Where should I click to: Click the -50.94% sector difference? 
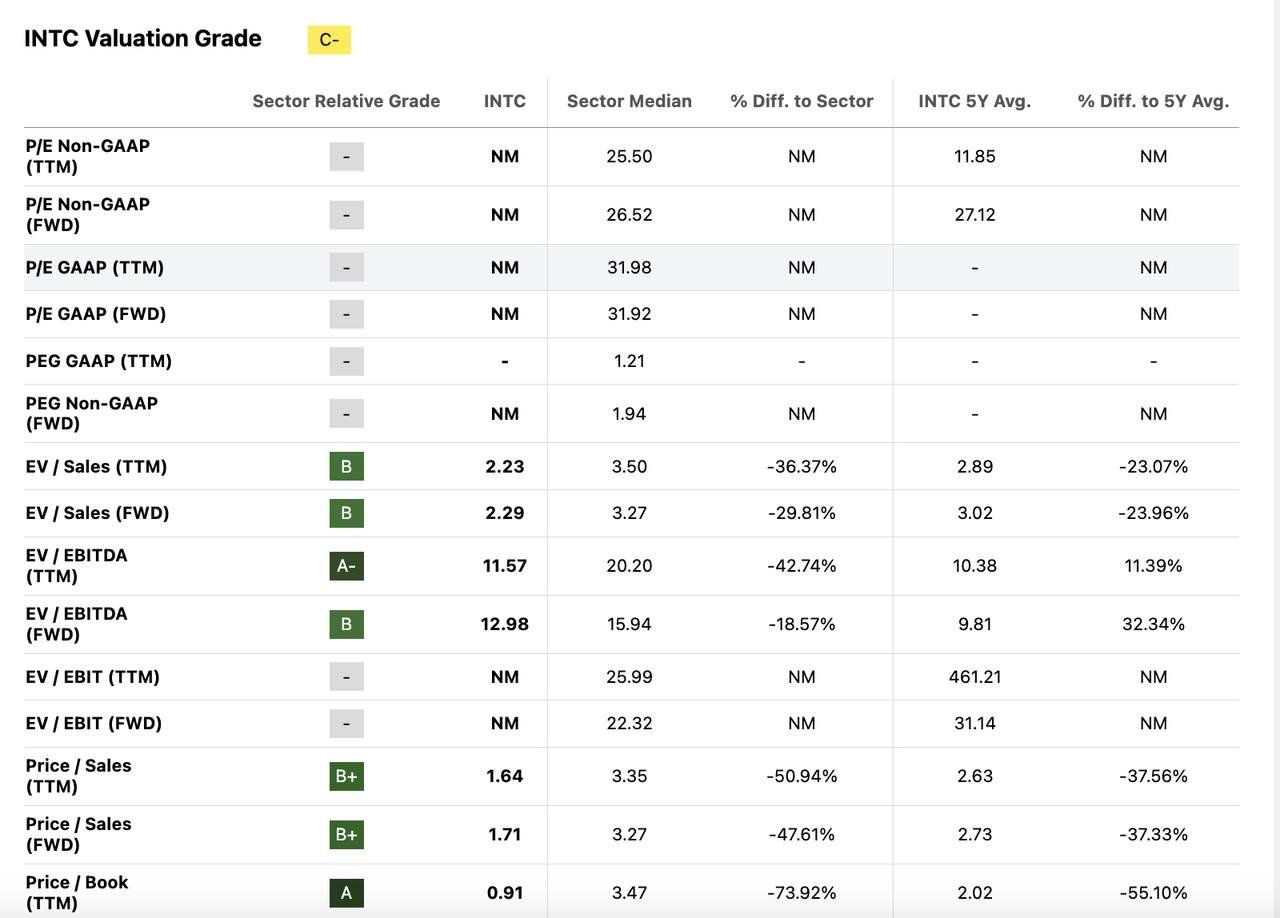coord(802,776)
